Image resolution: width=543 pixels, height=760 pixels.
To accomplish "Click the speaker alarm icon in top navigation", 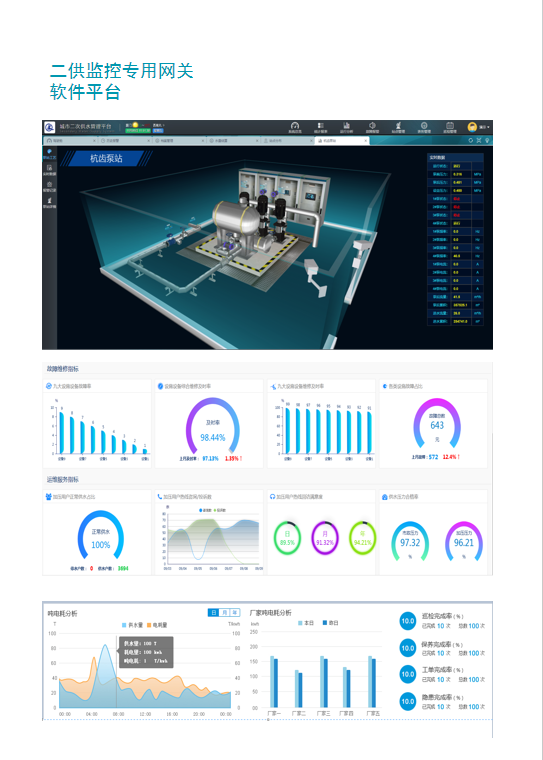I will coord(372,127).
